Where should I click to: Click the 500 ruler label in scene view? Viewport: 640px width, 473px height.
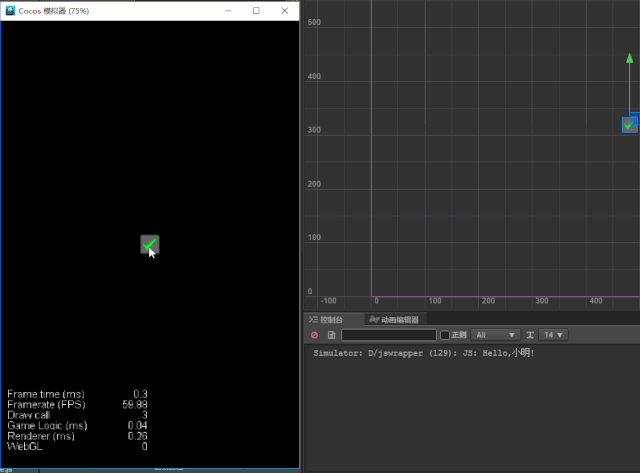pyautogui.click(x=314, y=22)
